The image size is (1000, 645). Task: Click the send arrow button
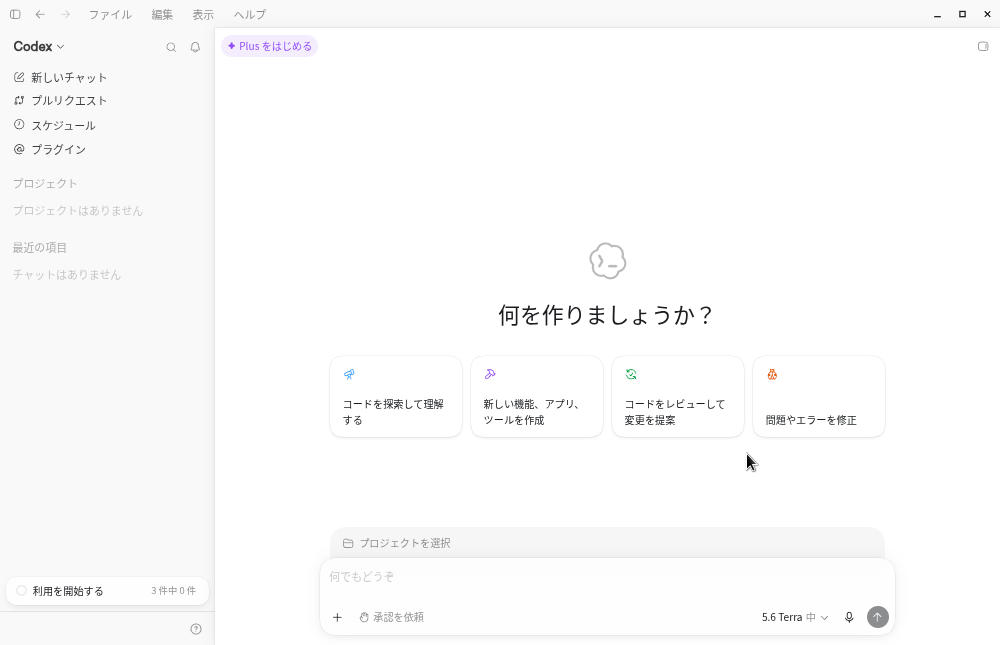(878, 617)
